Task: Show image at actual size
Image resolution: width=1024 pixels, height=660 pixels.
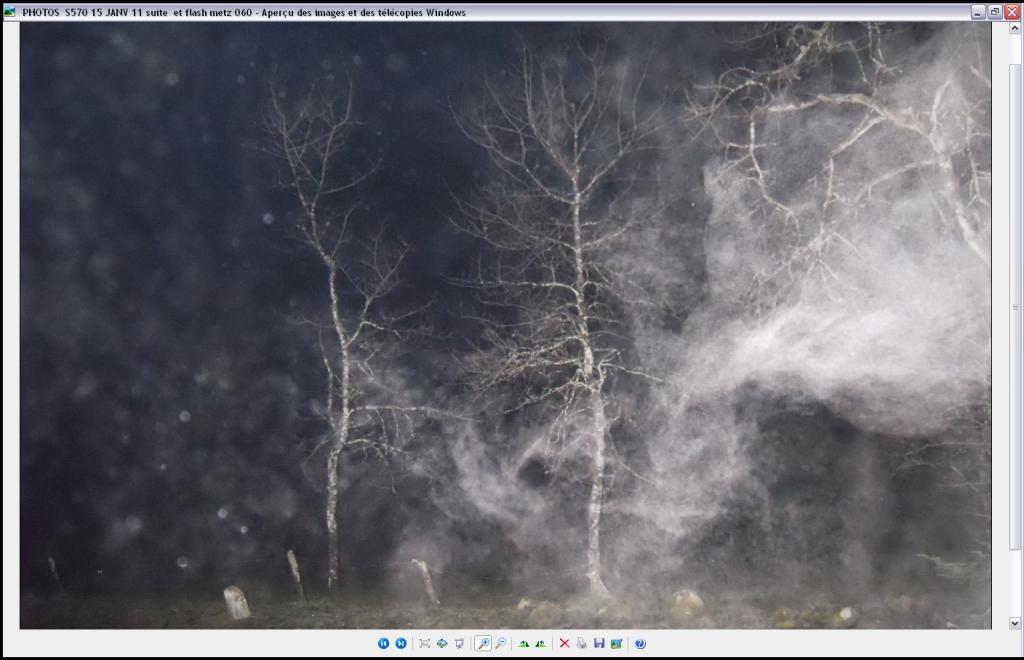Action: [x=442, y=644]
